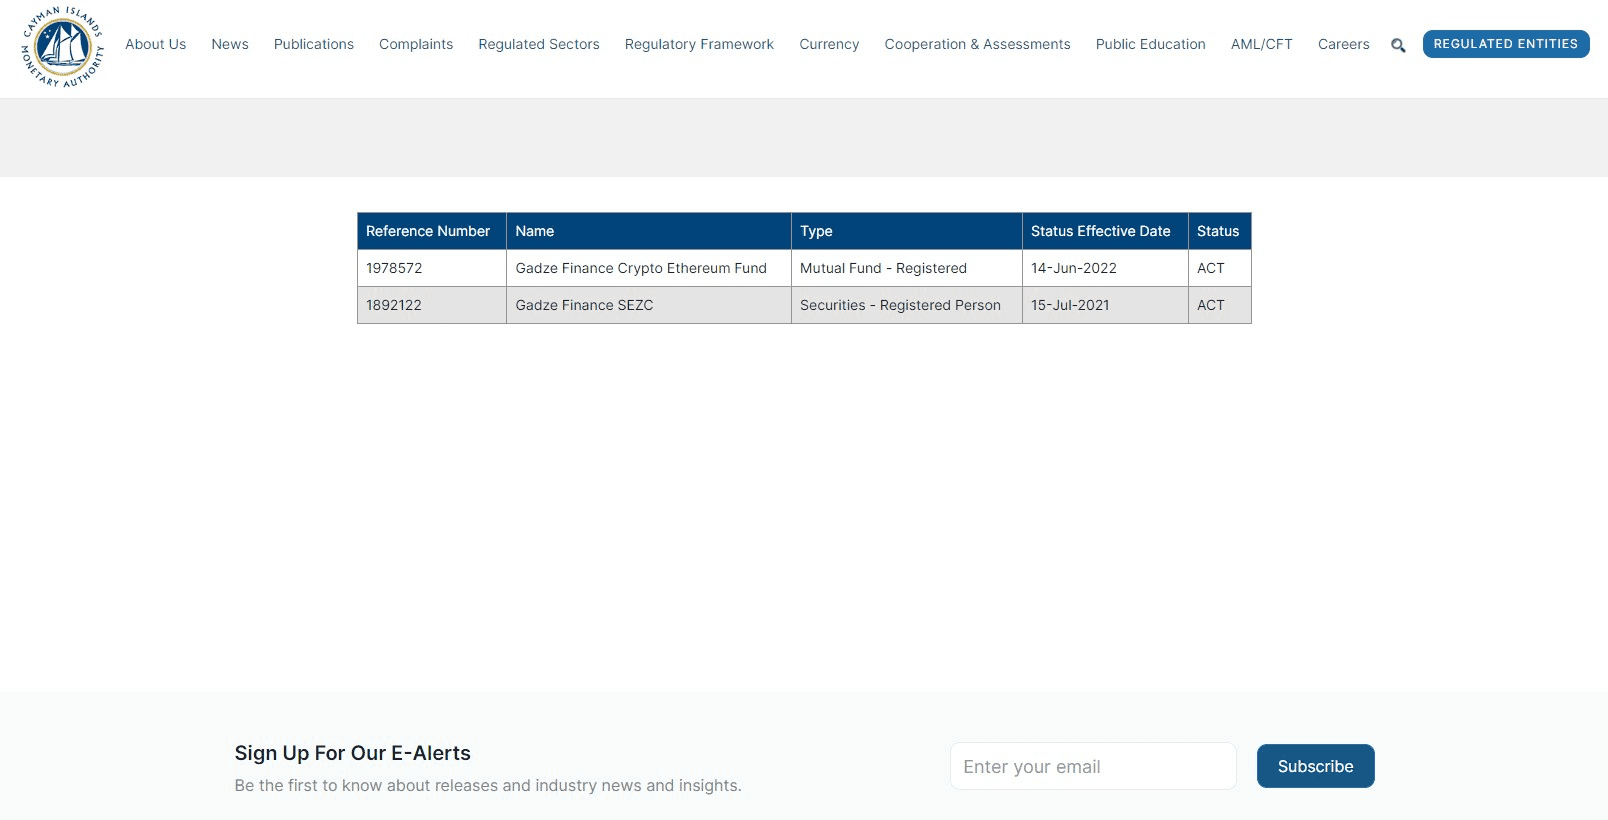Image resolution: width=1608 pixels, height=820 pixels.
Task: Select the Gadze Finance Crypto Ethereum Fund row
Action: click(x=641, y=268)
